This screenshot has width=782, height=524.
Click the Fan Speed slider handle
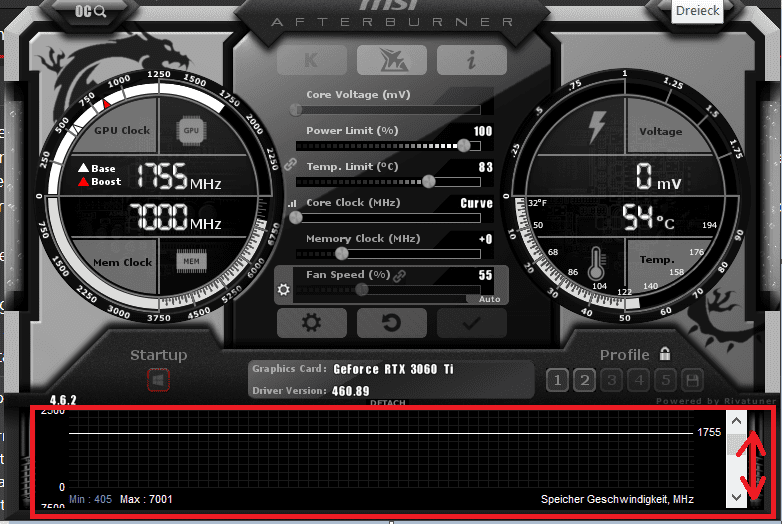coord(362,289)
